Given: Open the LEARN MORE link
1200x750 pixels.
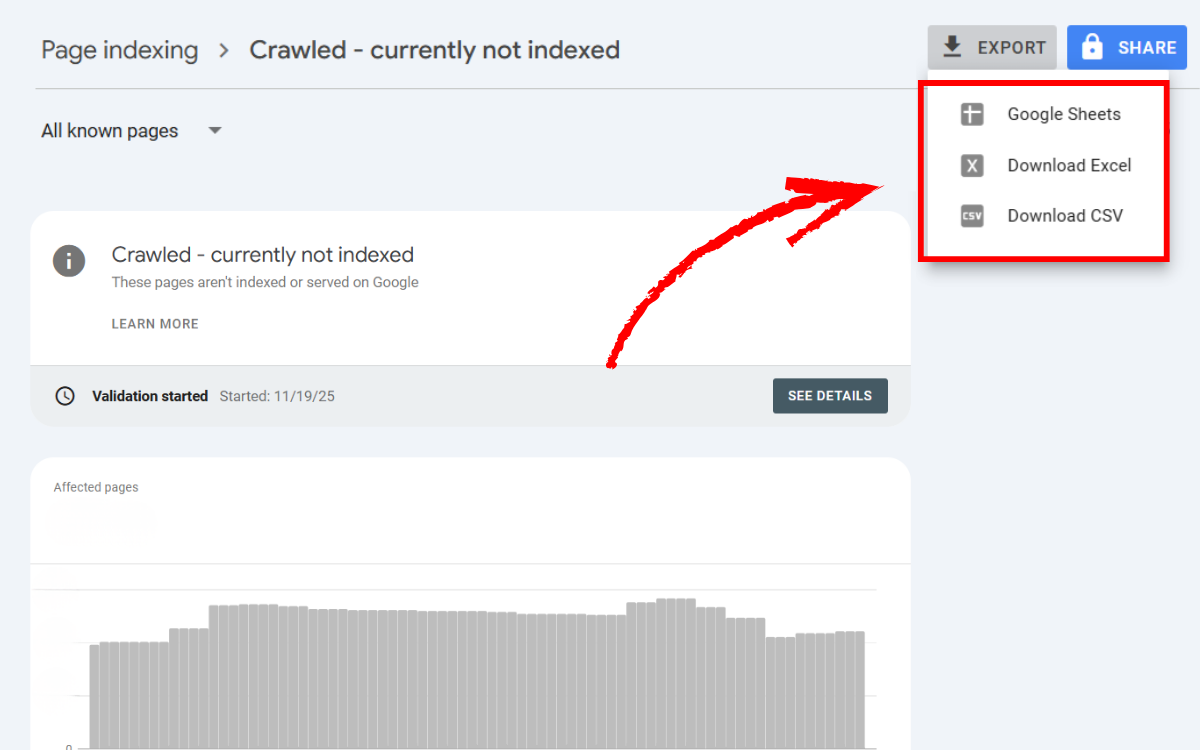Looking at the screenshot, I should [x=155, y=324].
